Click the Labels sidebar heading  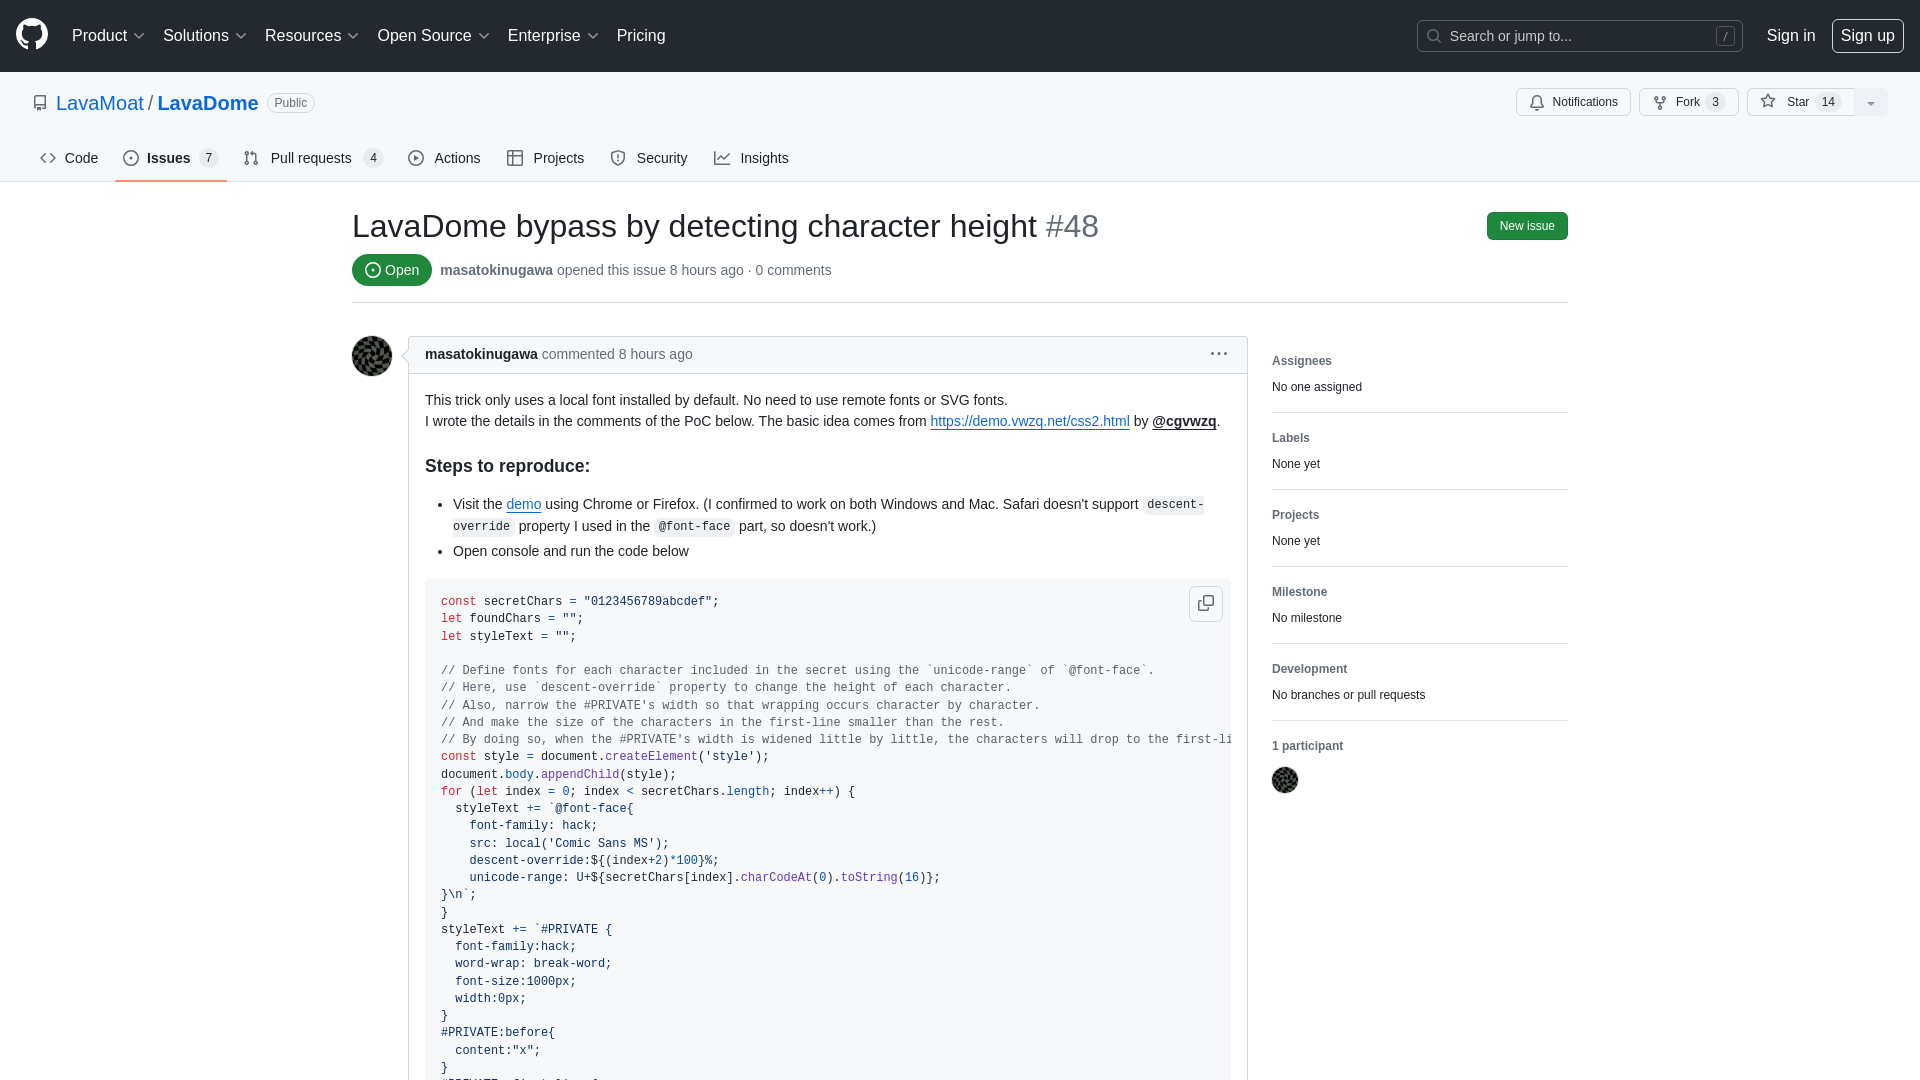[1290, 438]
